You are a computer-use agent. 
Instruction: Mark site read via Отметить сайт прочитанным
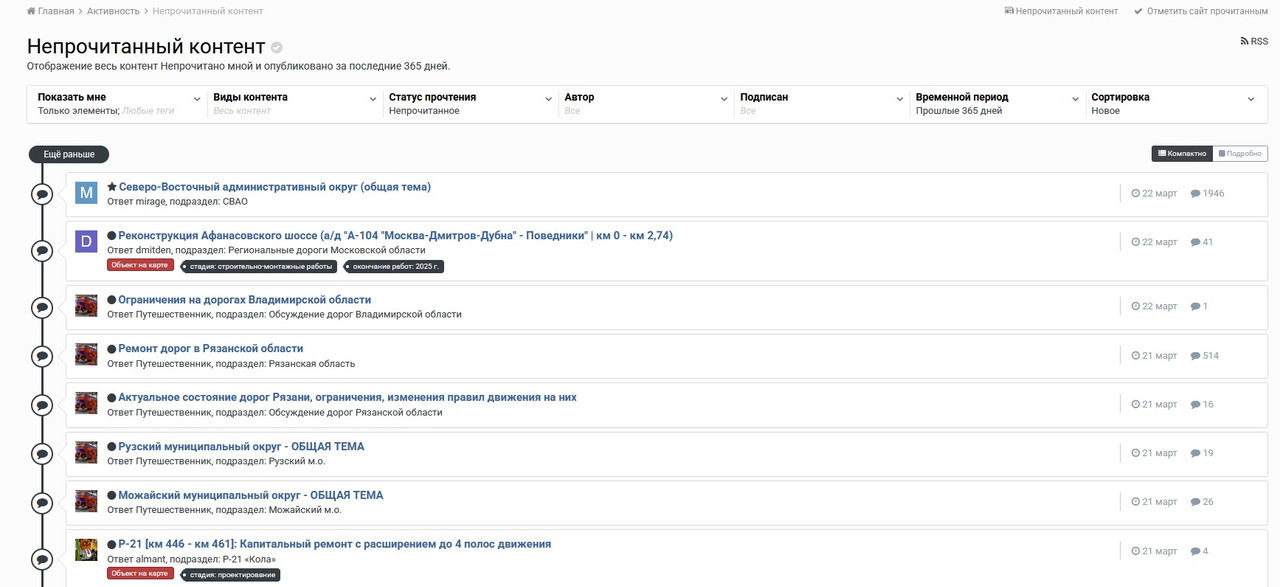[1201, 11]
